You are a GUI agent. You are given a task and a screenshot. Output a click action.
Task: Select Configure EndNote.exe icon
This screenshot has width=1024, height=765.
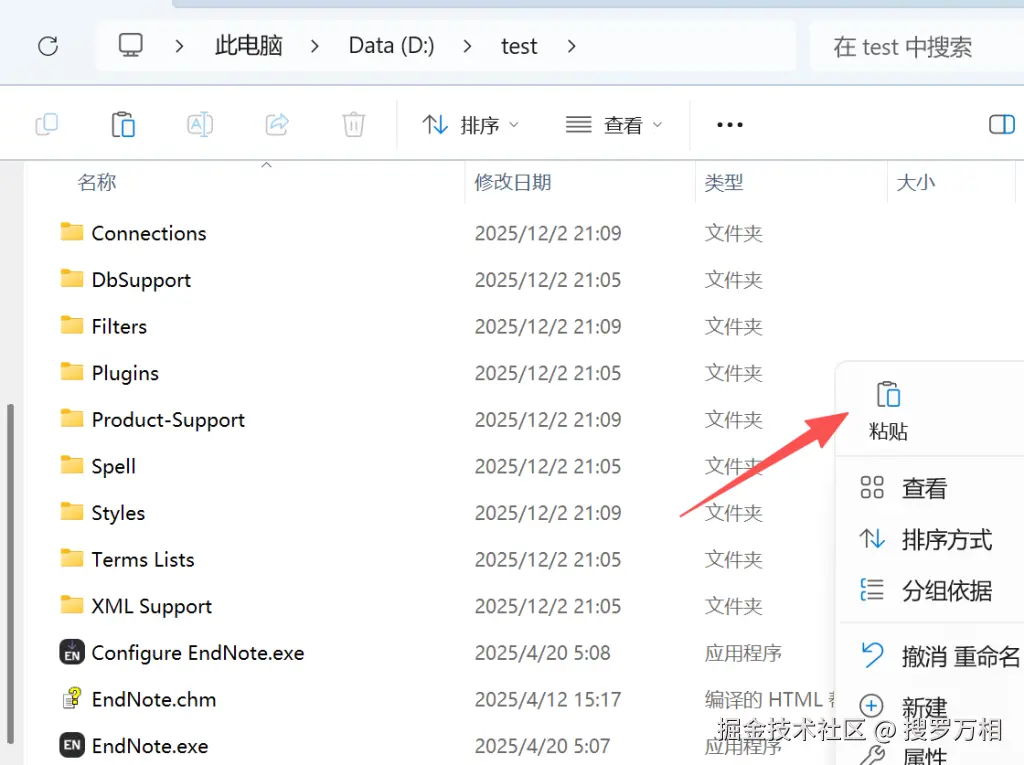pos(72,652)
